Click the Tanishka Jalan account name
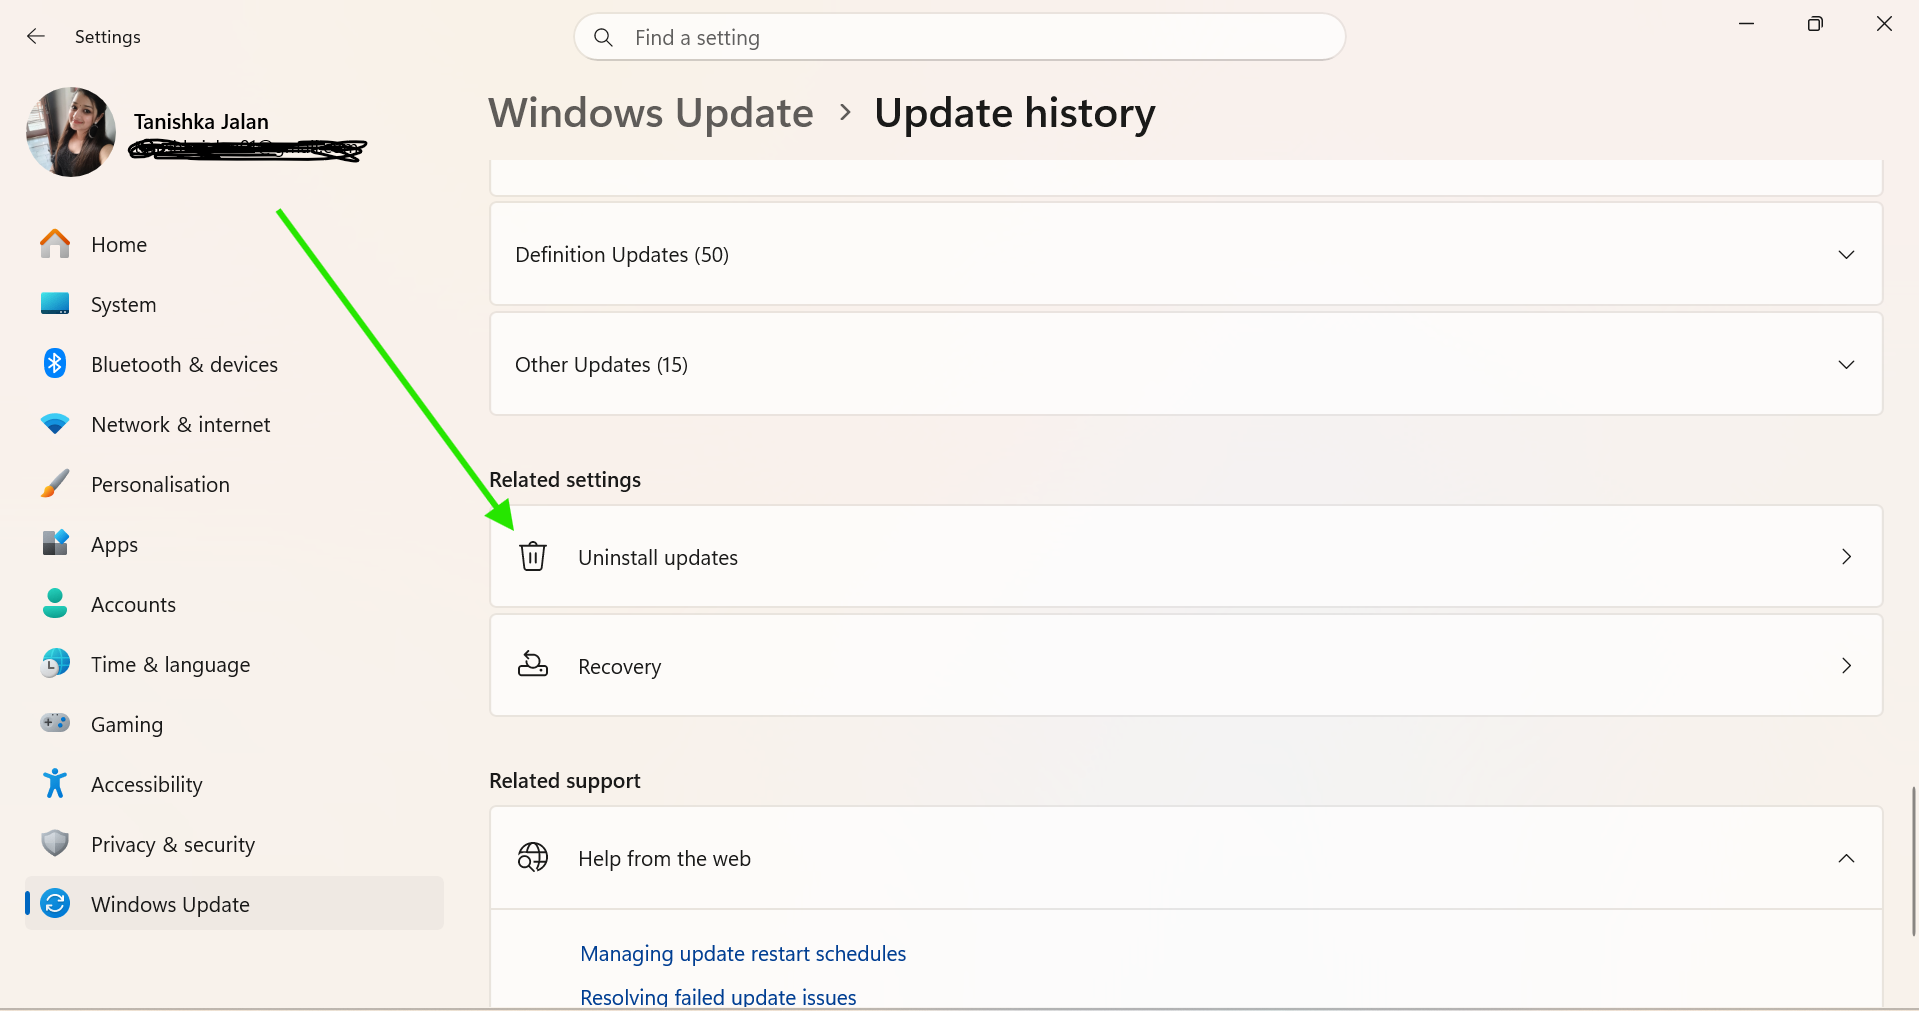1919x1011 pixels. coord(201,121)
